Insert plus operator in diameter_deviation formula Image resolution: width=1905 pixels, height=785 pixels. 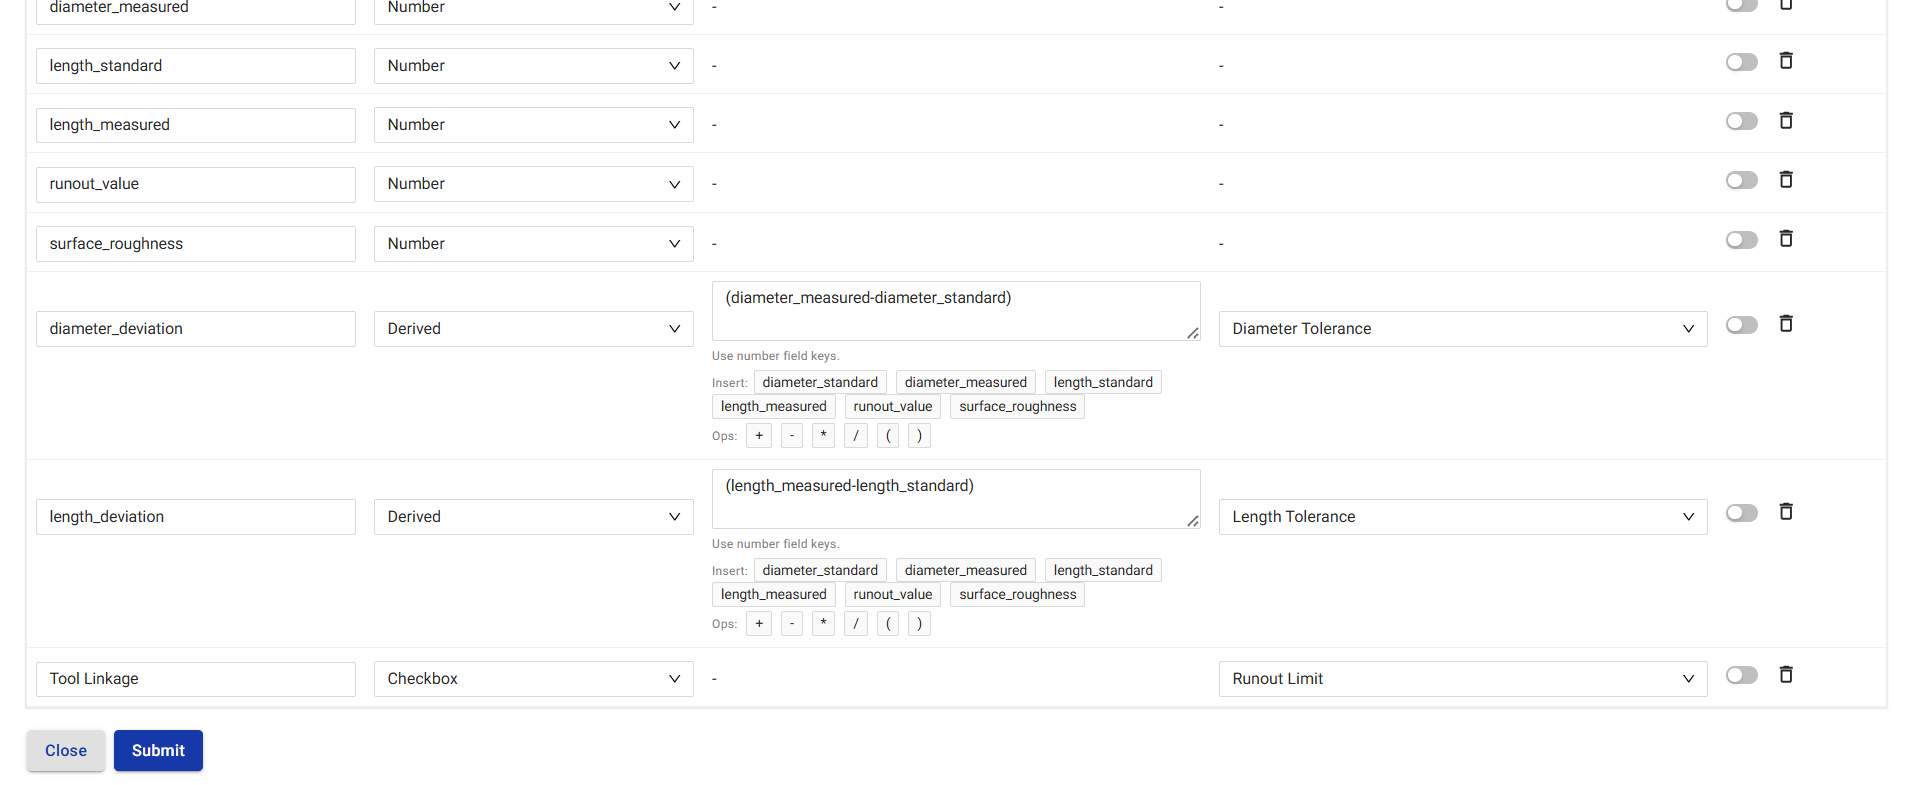tap(759, 436)
